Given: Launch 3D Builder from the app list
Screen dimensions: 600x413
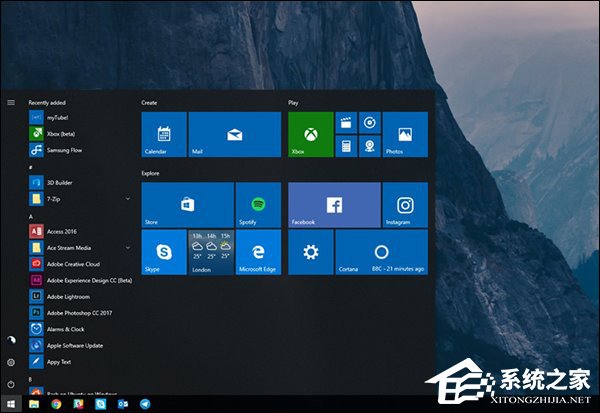Looking at the screenshot, I should click(80, 183).
